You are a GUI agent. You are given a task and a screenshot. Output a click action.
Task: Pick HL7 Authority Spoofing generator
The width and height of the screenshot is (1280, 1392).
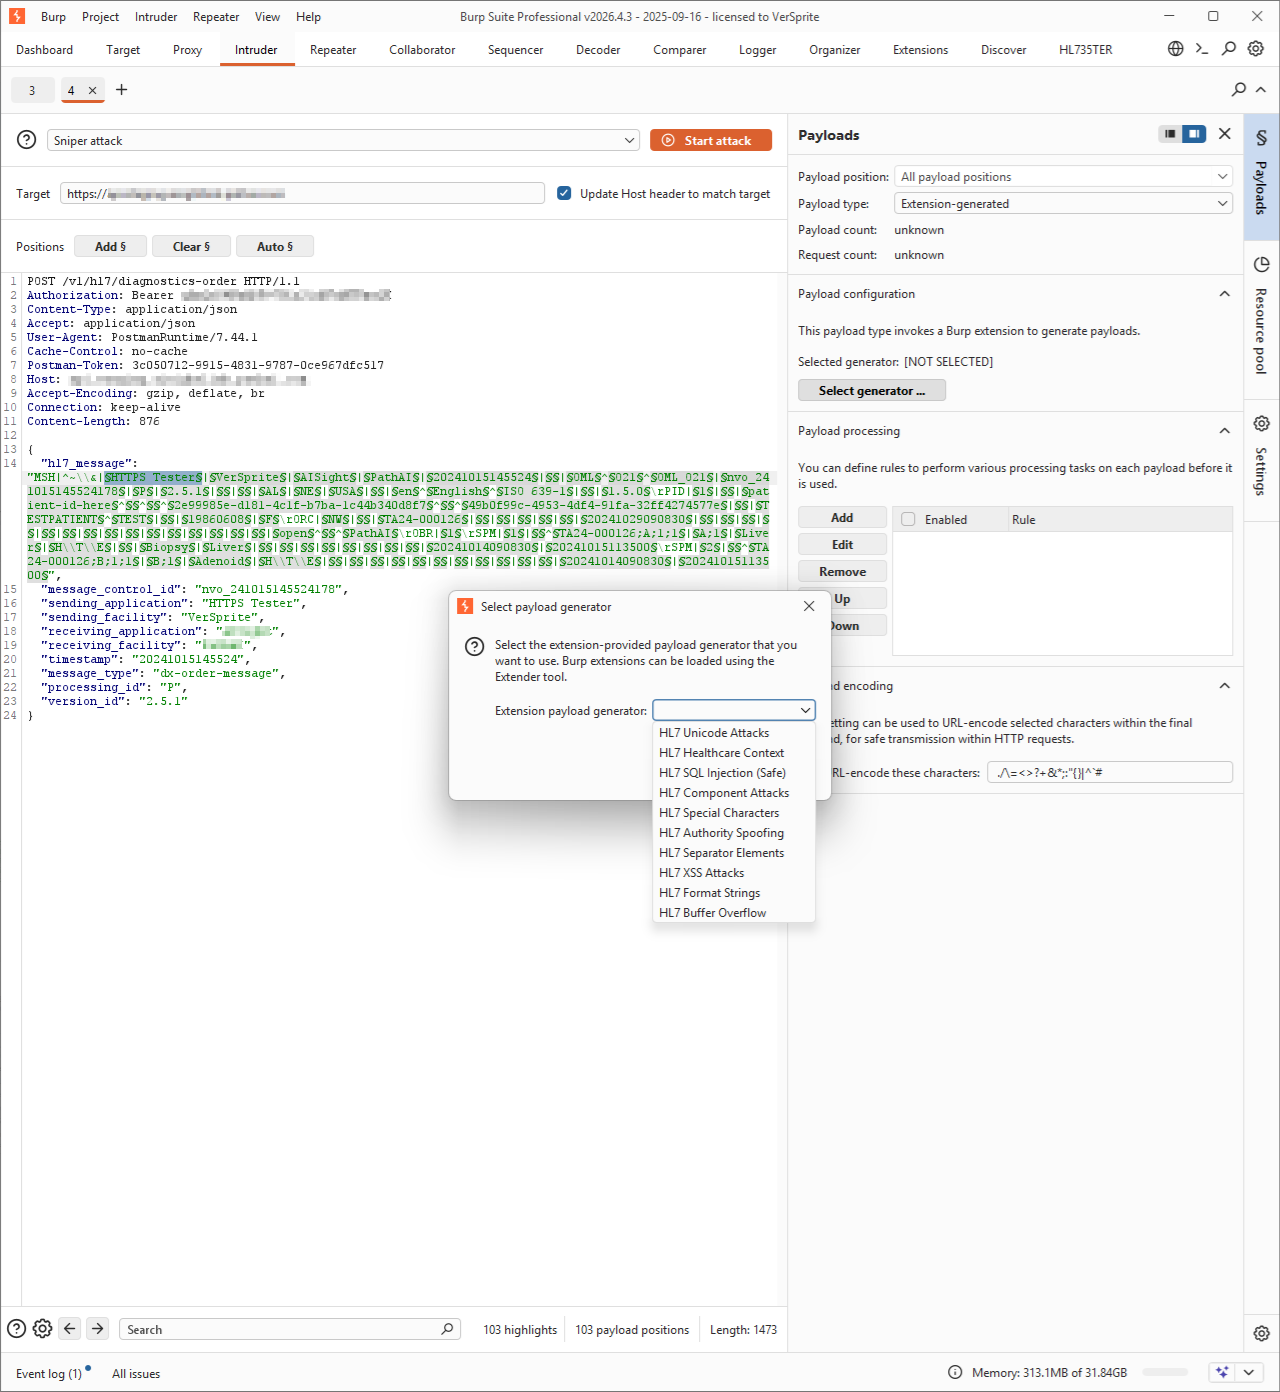click(x=734, y=833)
